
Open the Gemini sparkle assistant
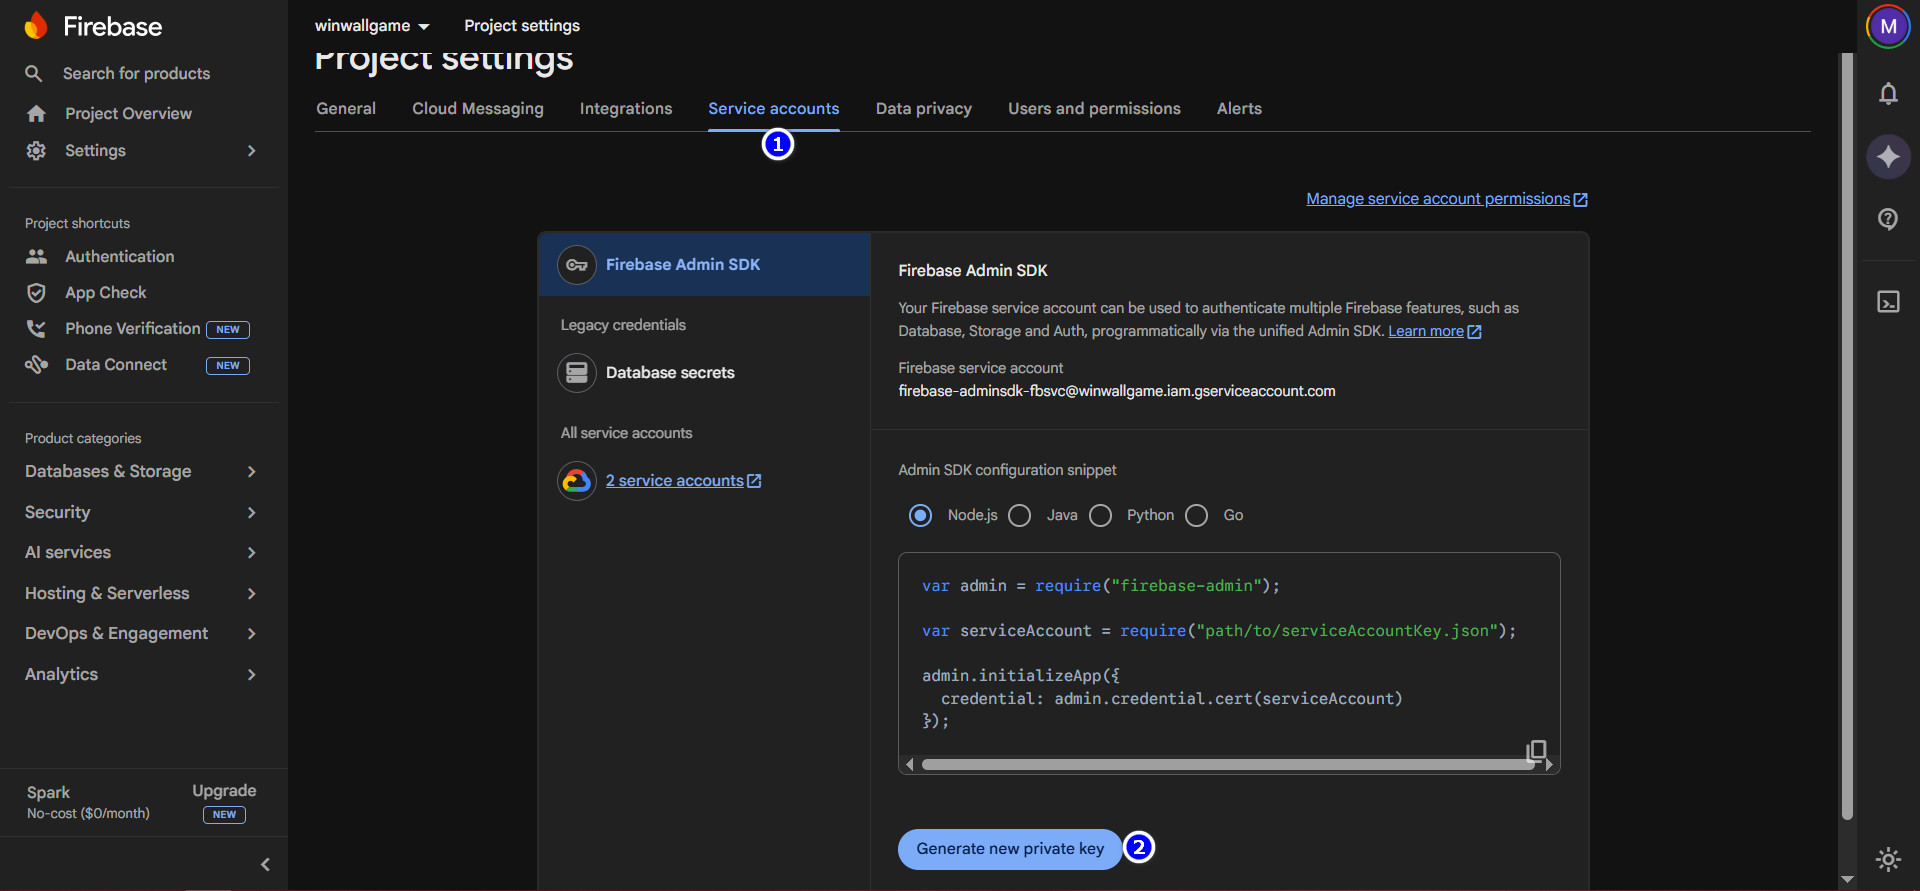click(x=1888, y=156)
